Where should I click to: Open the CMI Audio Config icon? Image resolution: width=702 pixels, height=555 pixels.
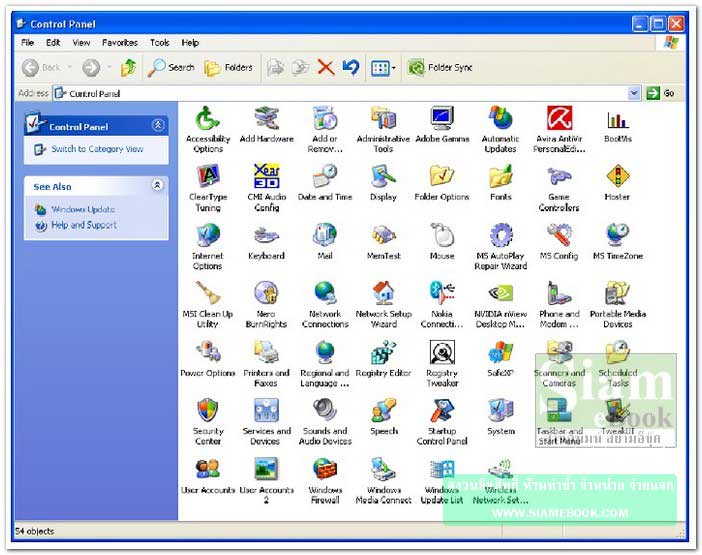click(266, 176)
